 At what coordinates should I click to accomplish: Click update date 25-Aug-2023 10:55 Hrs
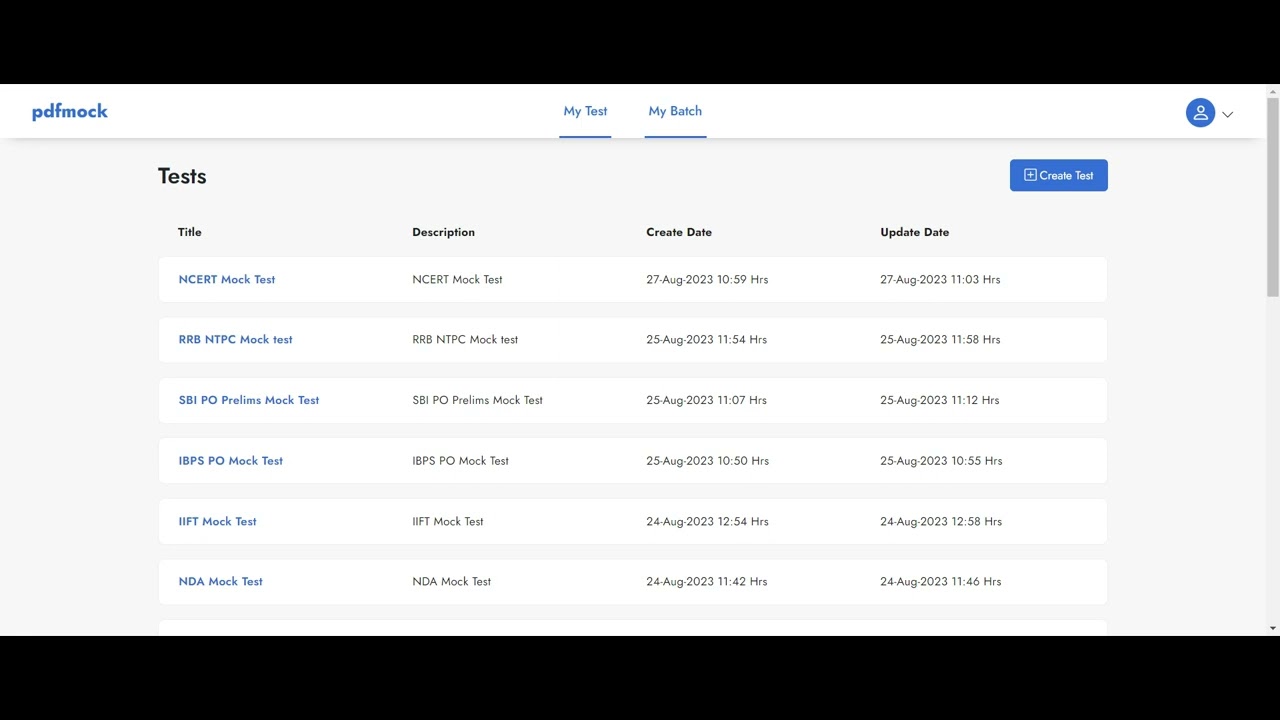click(941, 461)
